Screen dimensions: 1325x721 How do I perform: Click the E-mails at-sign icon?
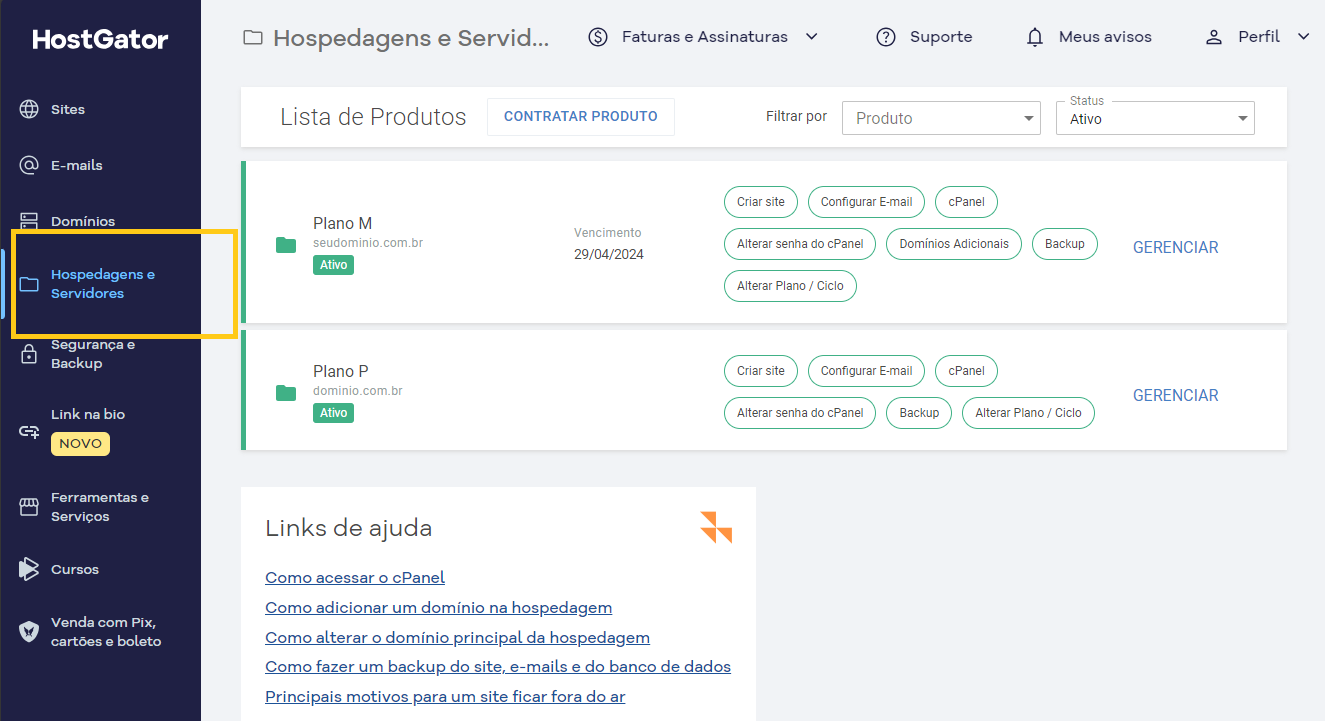[x=29, y=165]
